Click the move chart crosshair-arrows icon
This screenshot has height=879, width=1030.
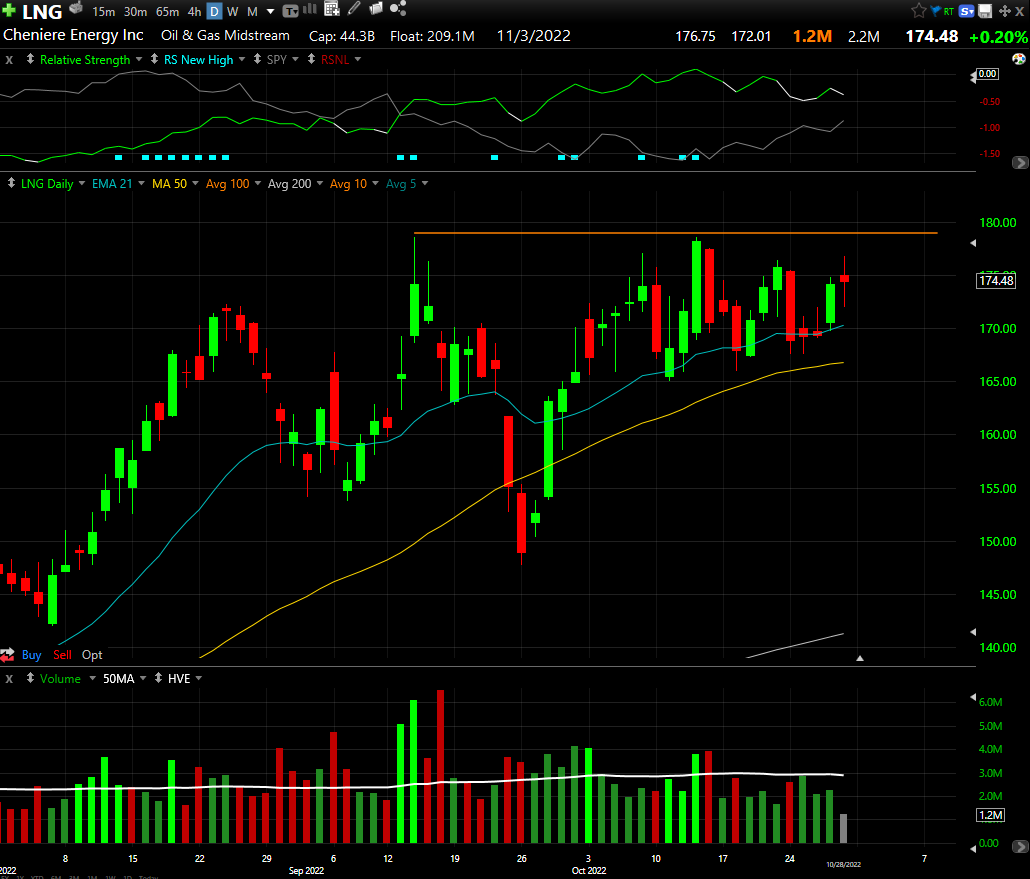click(x=1004, y=11)
